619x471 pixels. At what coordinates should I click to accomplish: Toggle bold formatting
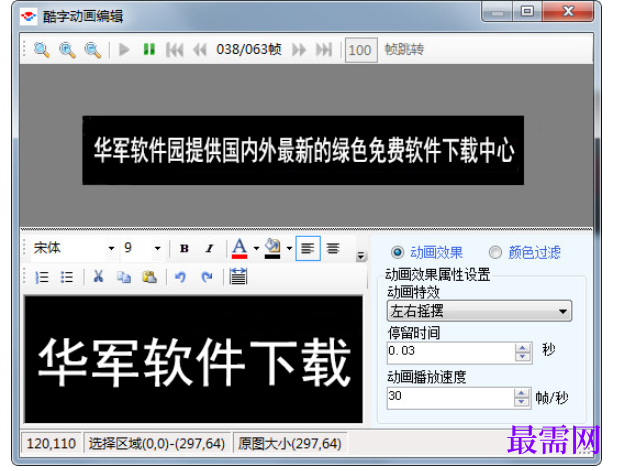click(x=184, y=248)
